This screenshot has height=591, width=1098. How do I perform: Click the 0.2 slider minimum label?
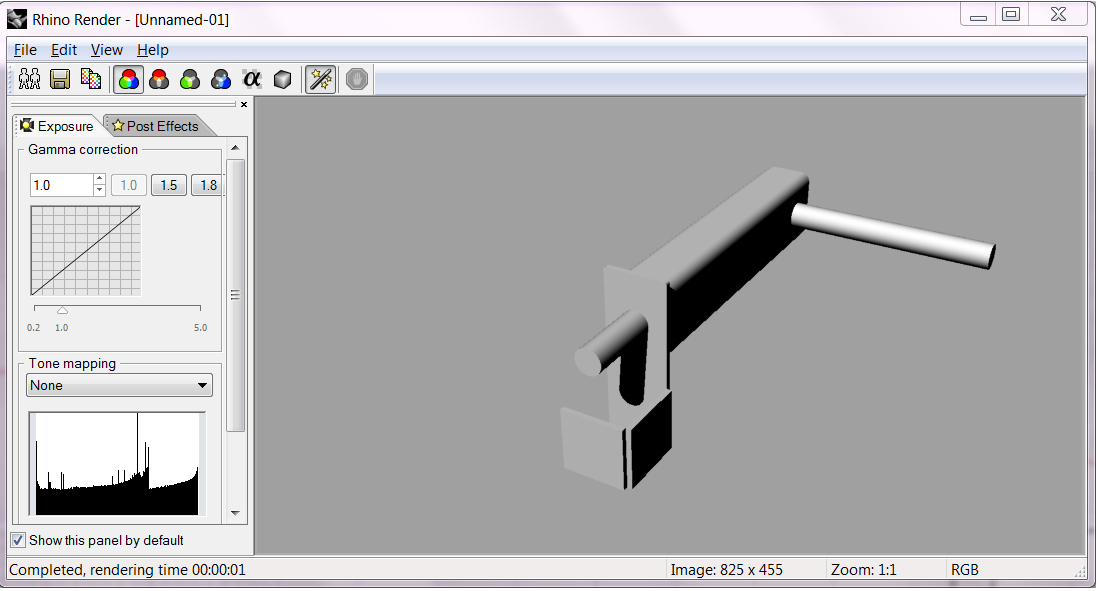point(34,328)
